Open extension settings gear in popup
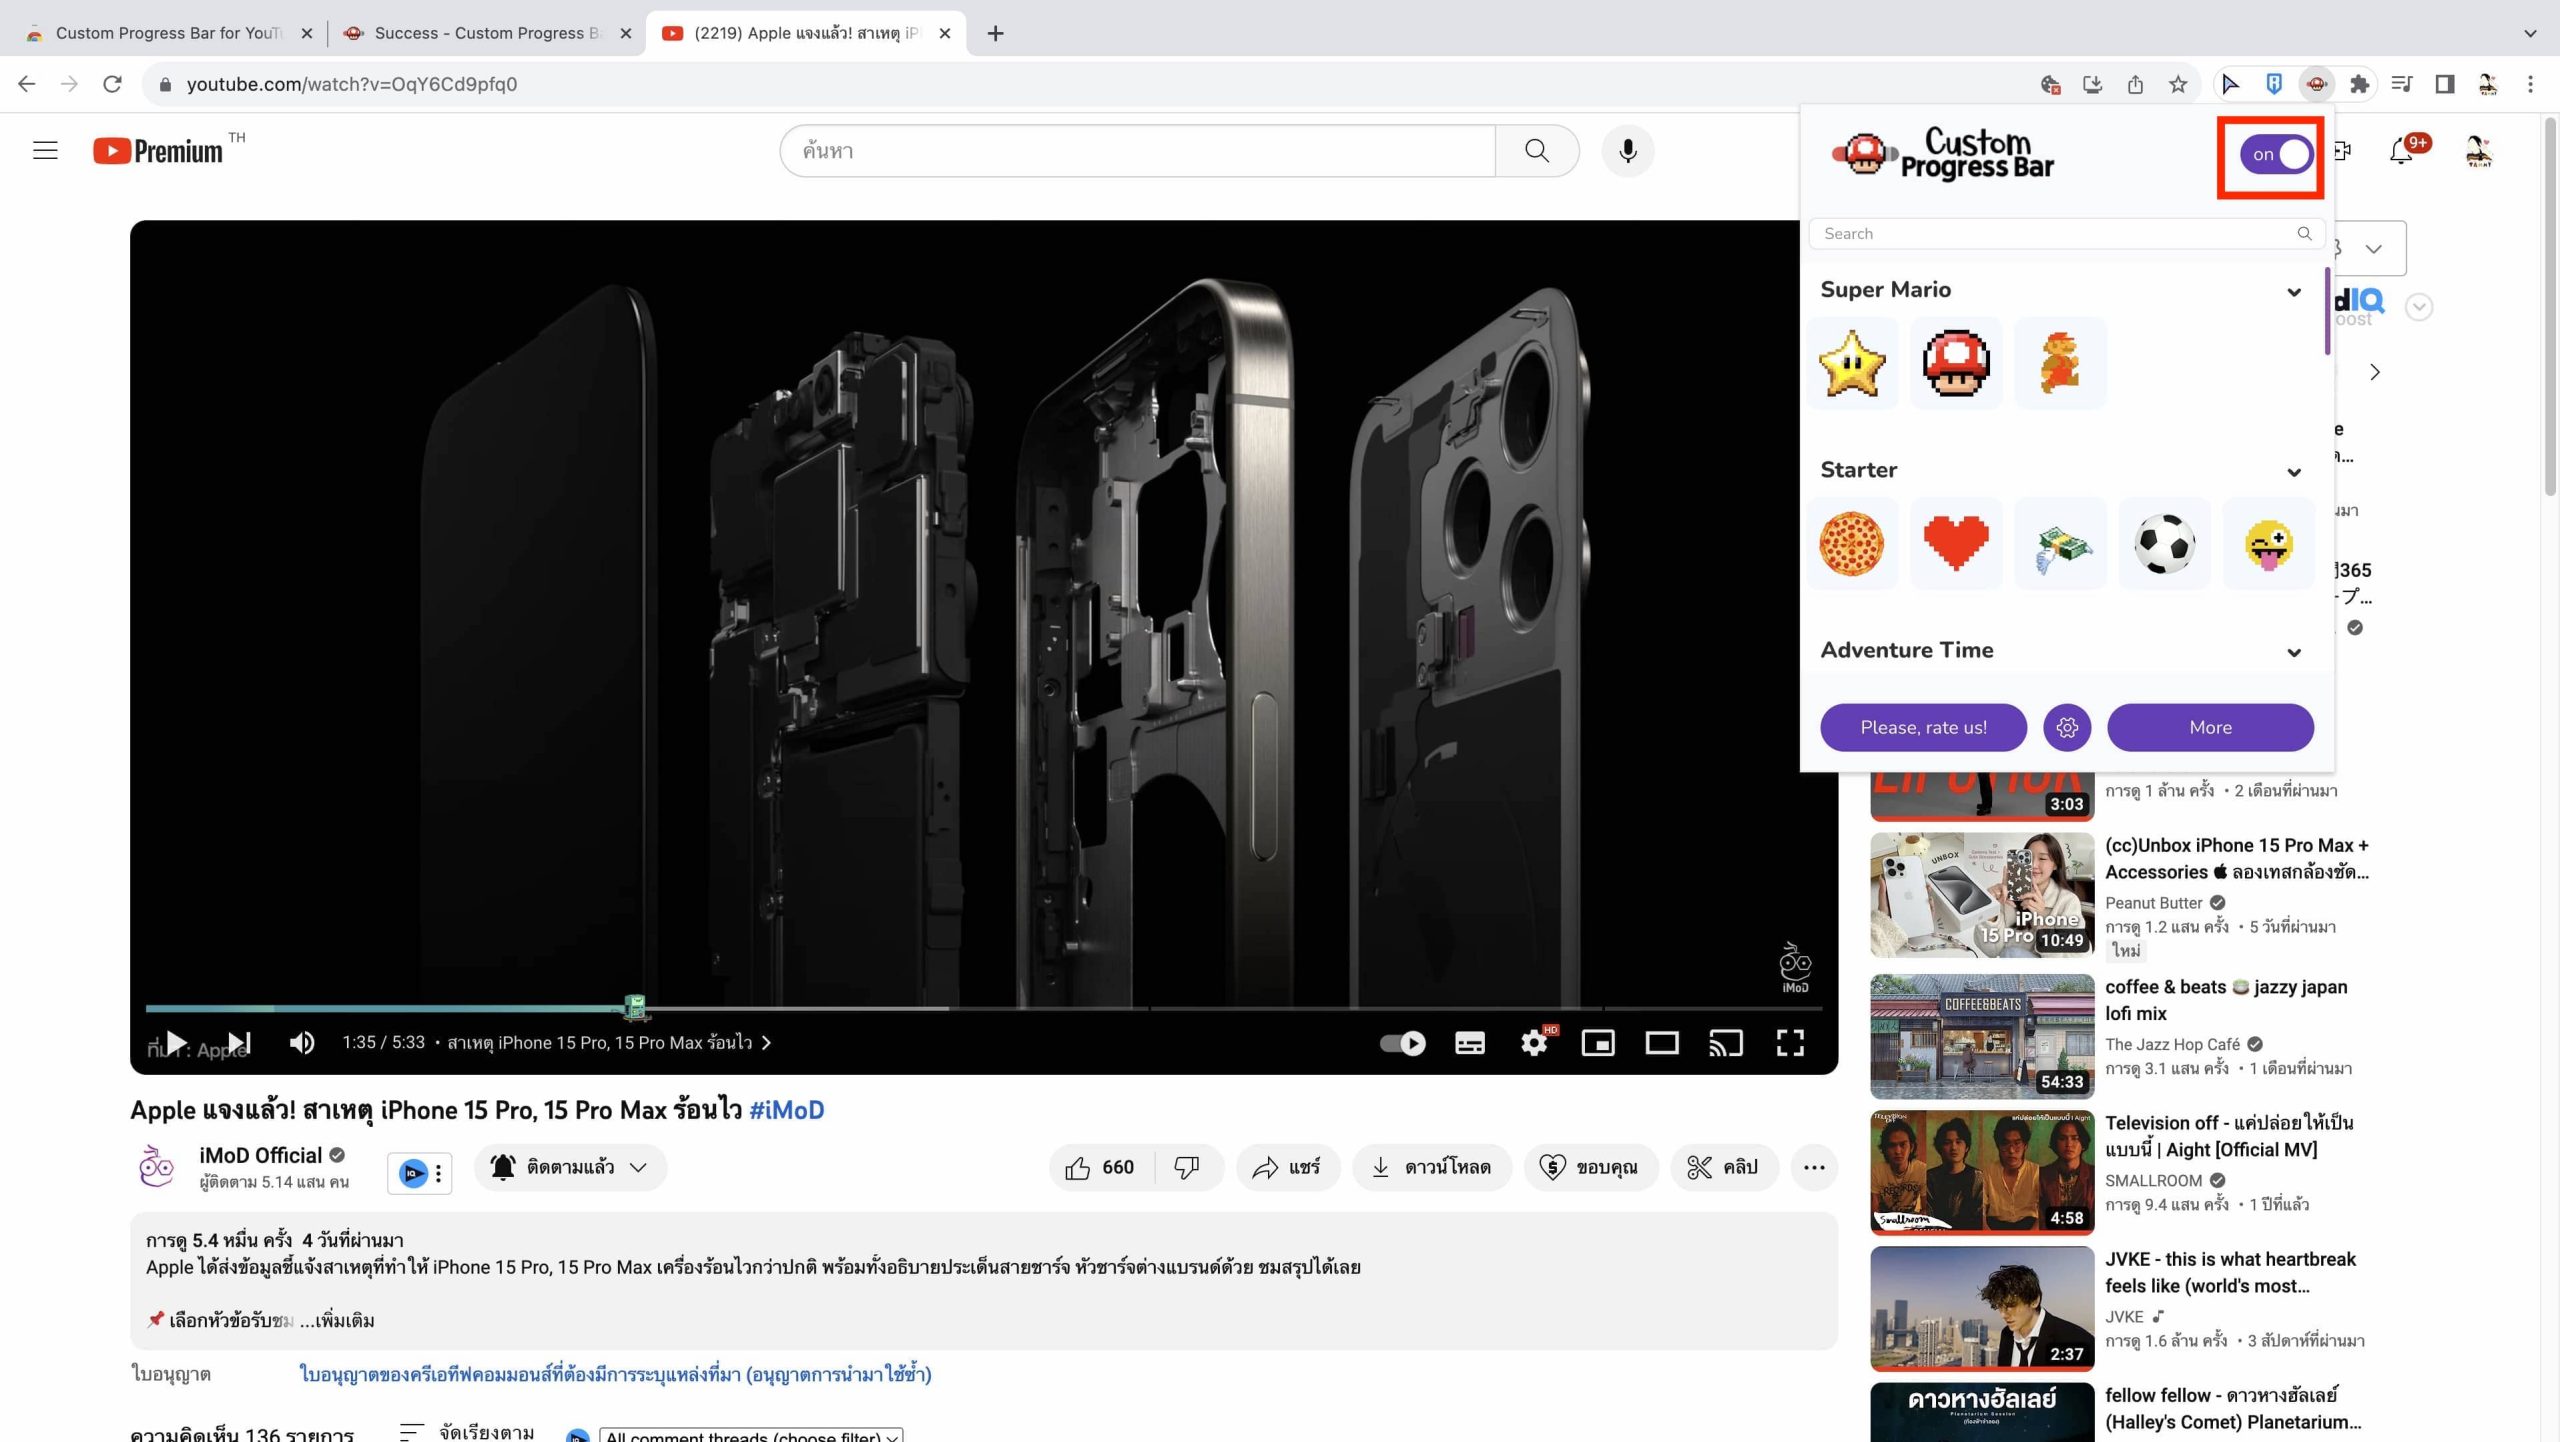 pyautogui.click(x=2067, y=728)
